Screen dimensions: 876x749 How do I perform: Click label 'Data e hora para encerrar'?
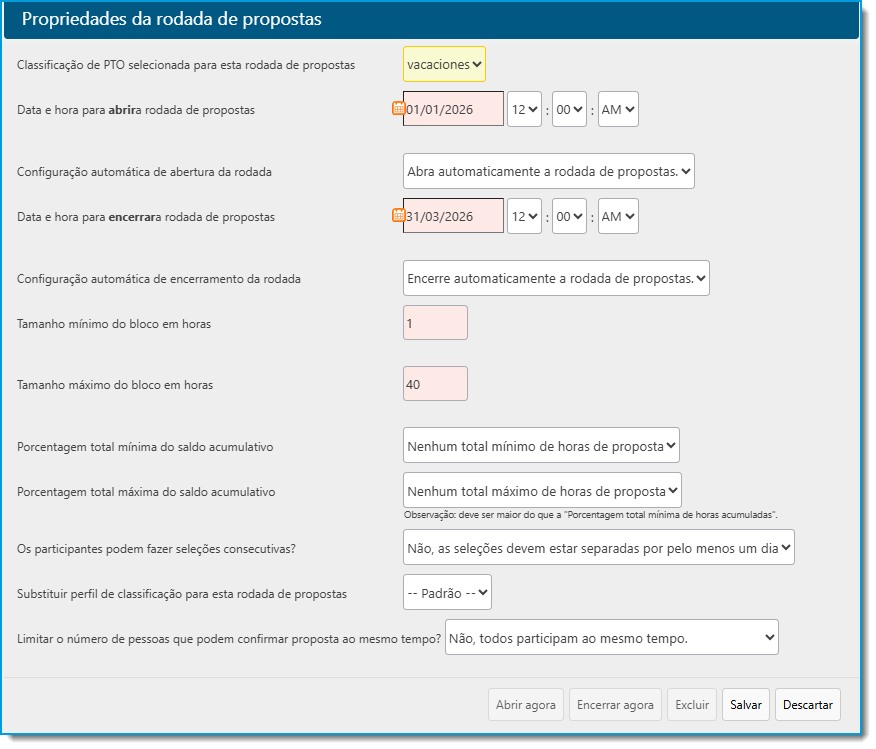click(146, 217)
